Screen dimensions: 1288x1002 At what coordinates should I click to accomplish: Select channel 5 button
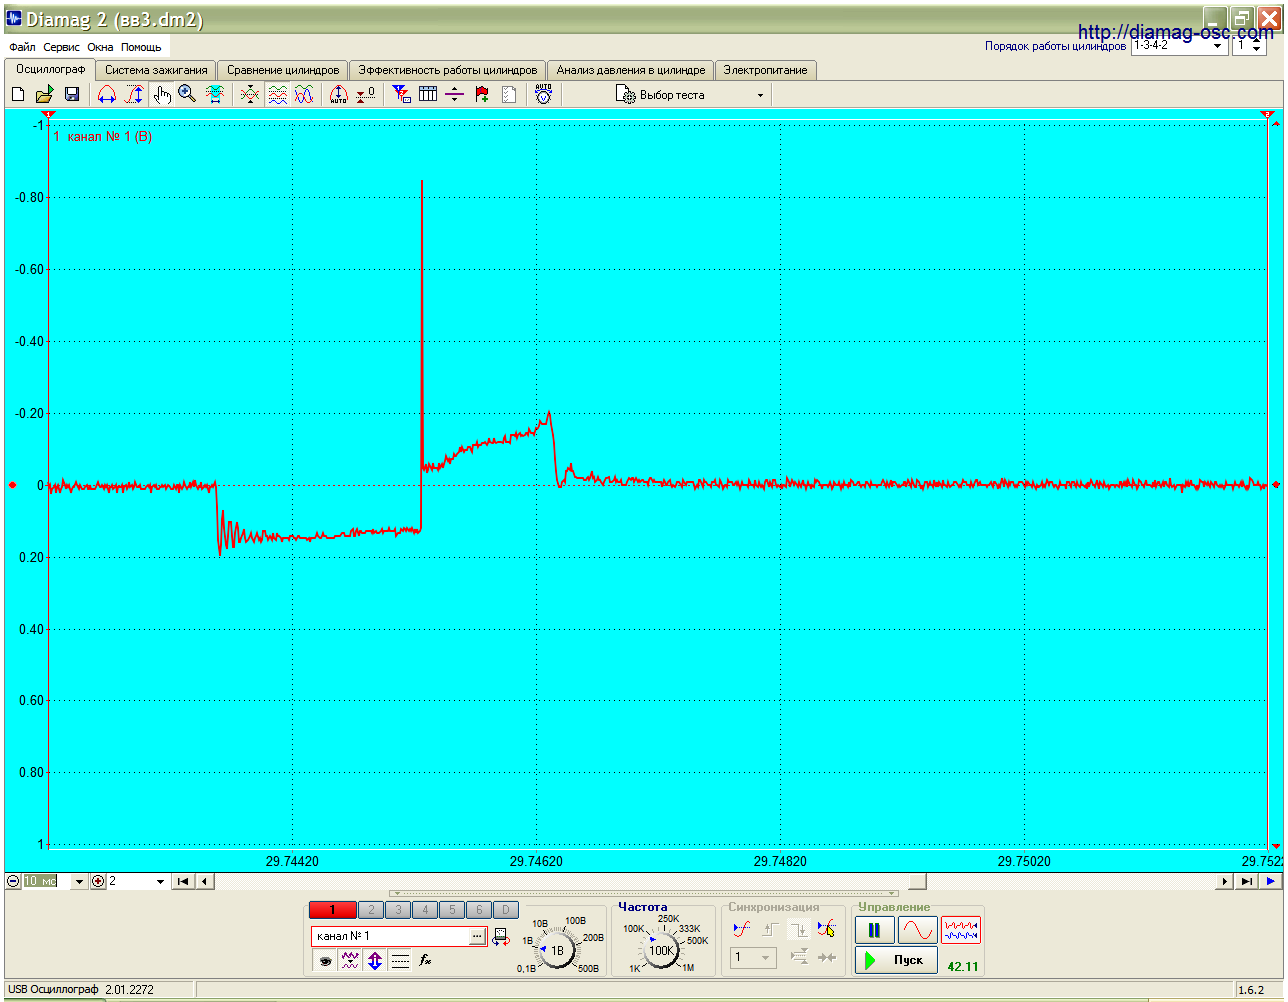[x=452, y=910]
